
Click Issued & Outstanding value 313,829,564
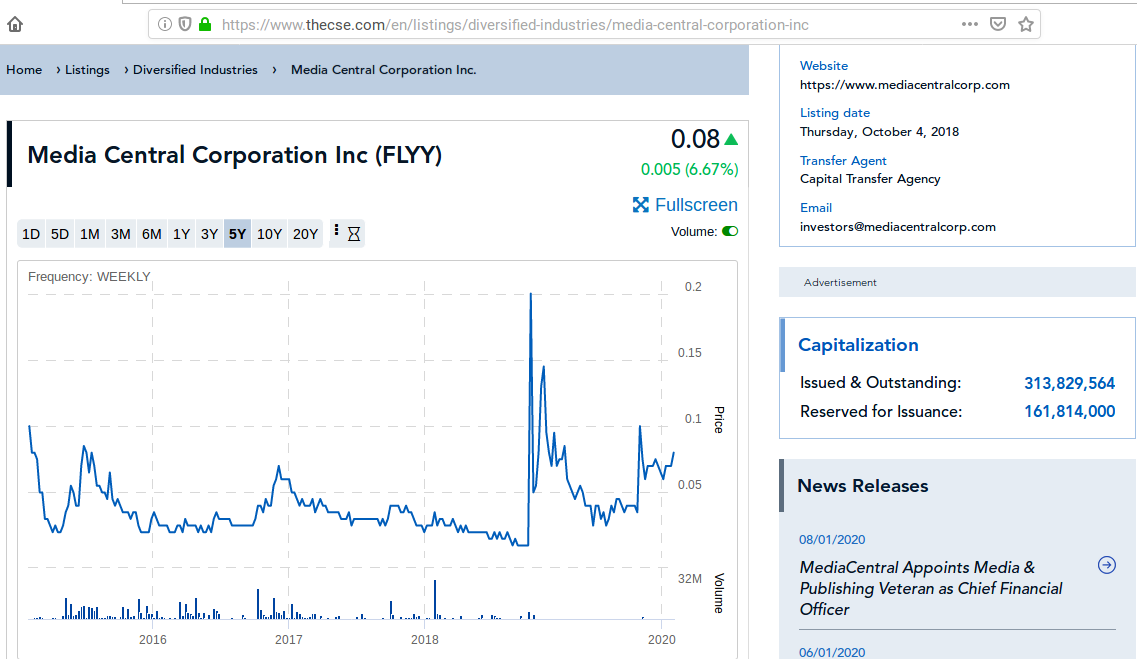tap(1069, 384)
